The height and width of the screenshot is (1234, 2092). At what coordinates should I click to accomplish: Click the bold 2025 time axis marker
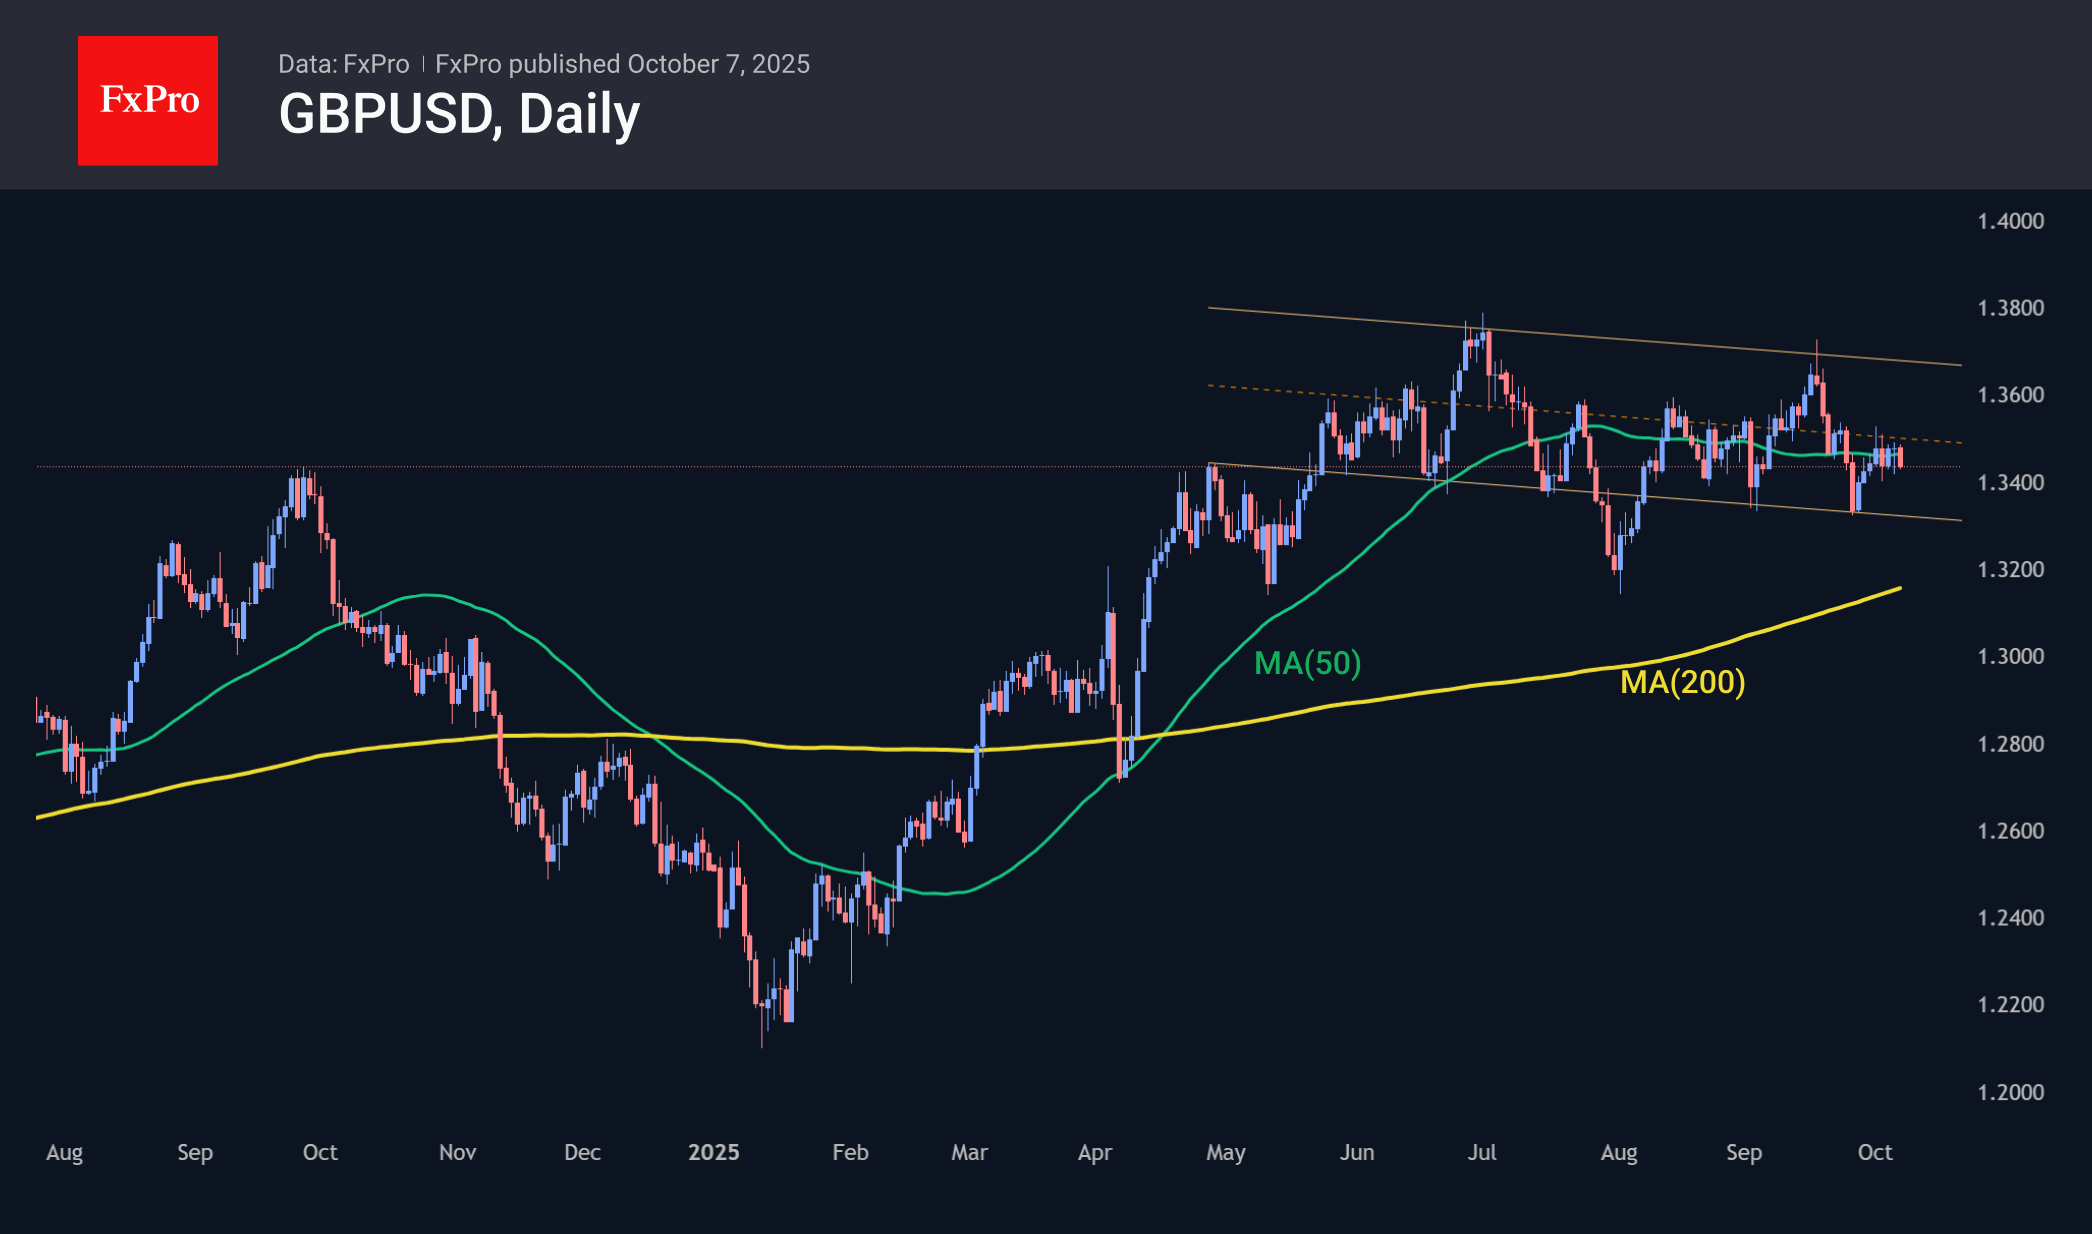[713, 1152]
